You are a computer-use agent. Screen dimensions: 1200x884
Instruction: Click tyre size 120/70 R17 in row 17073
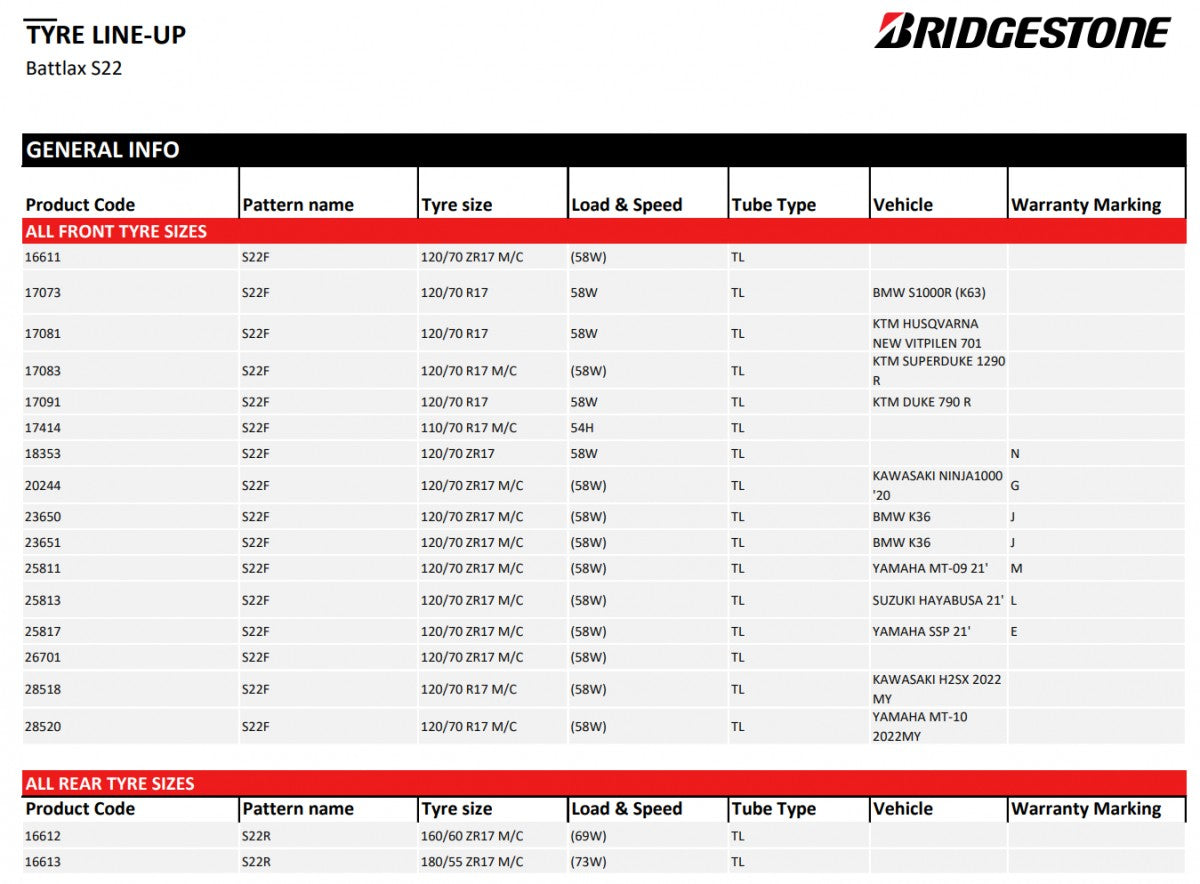[455, 293]
